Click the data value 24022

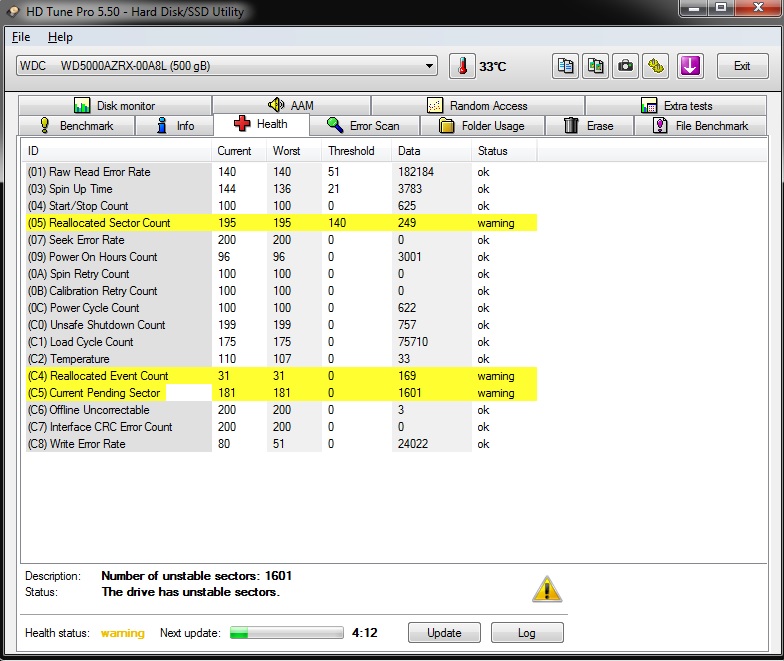[x=413, y=444]
